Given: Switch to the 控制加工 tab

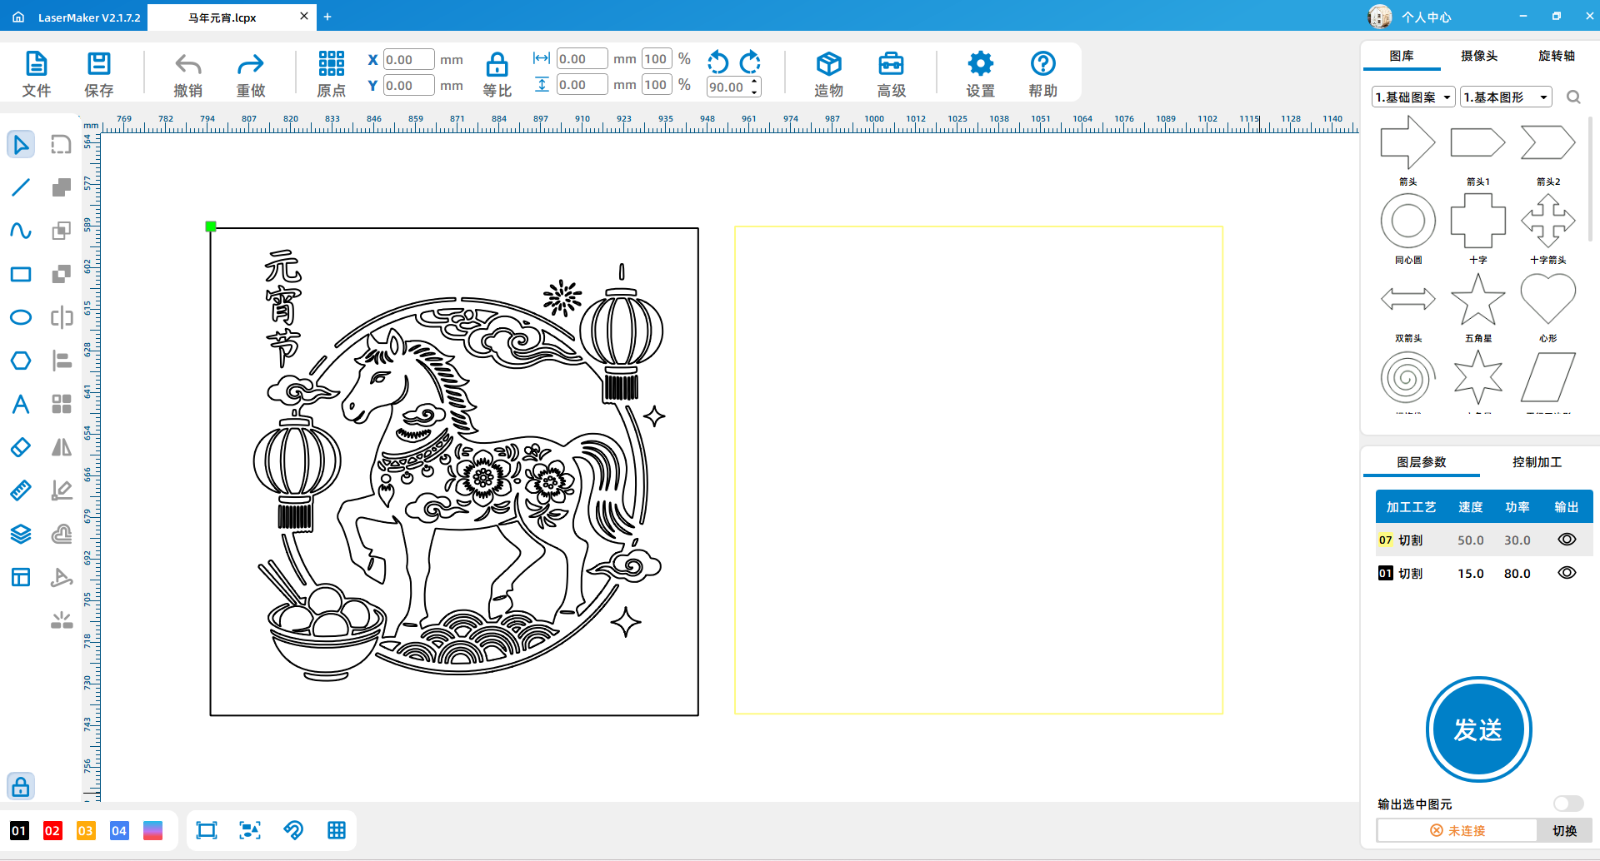Looking at the screenshot, I should [x=1536, y=462].
